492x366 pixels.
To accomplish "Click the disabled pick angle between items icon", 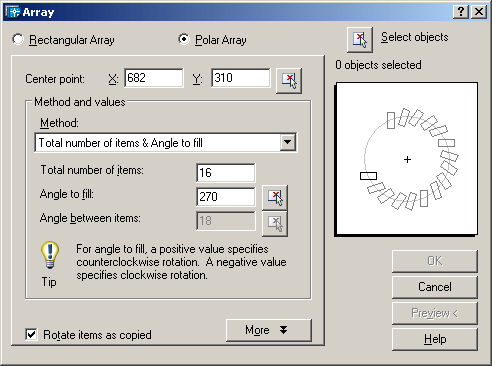I will pos(275,223).
